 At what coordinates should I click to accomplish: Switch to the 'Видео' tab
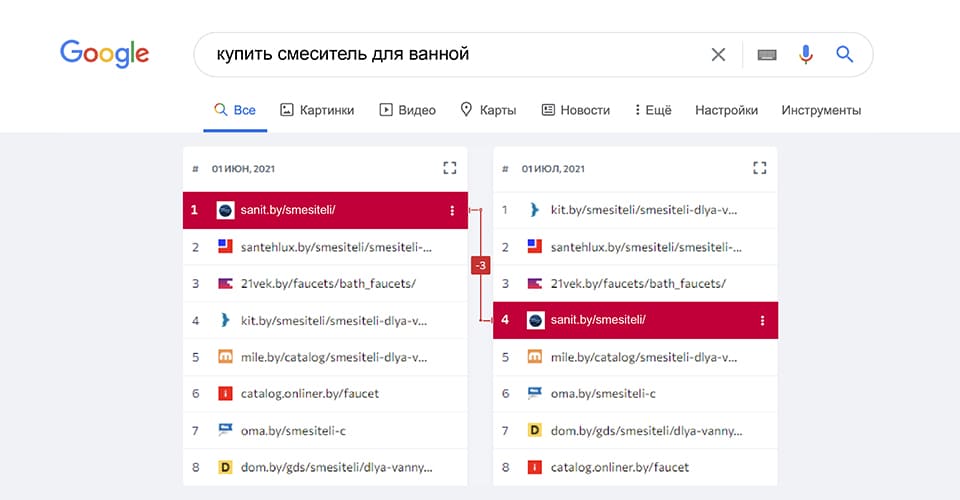407,110
